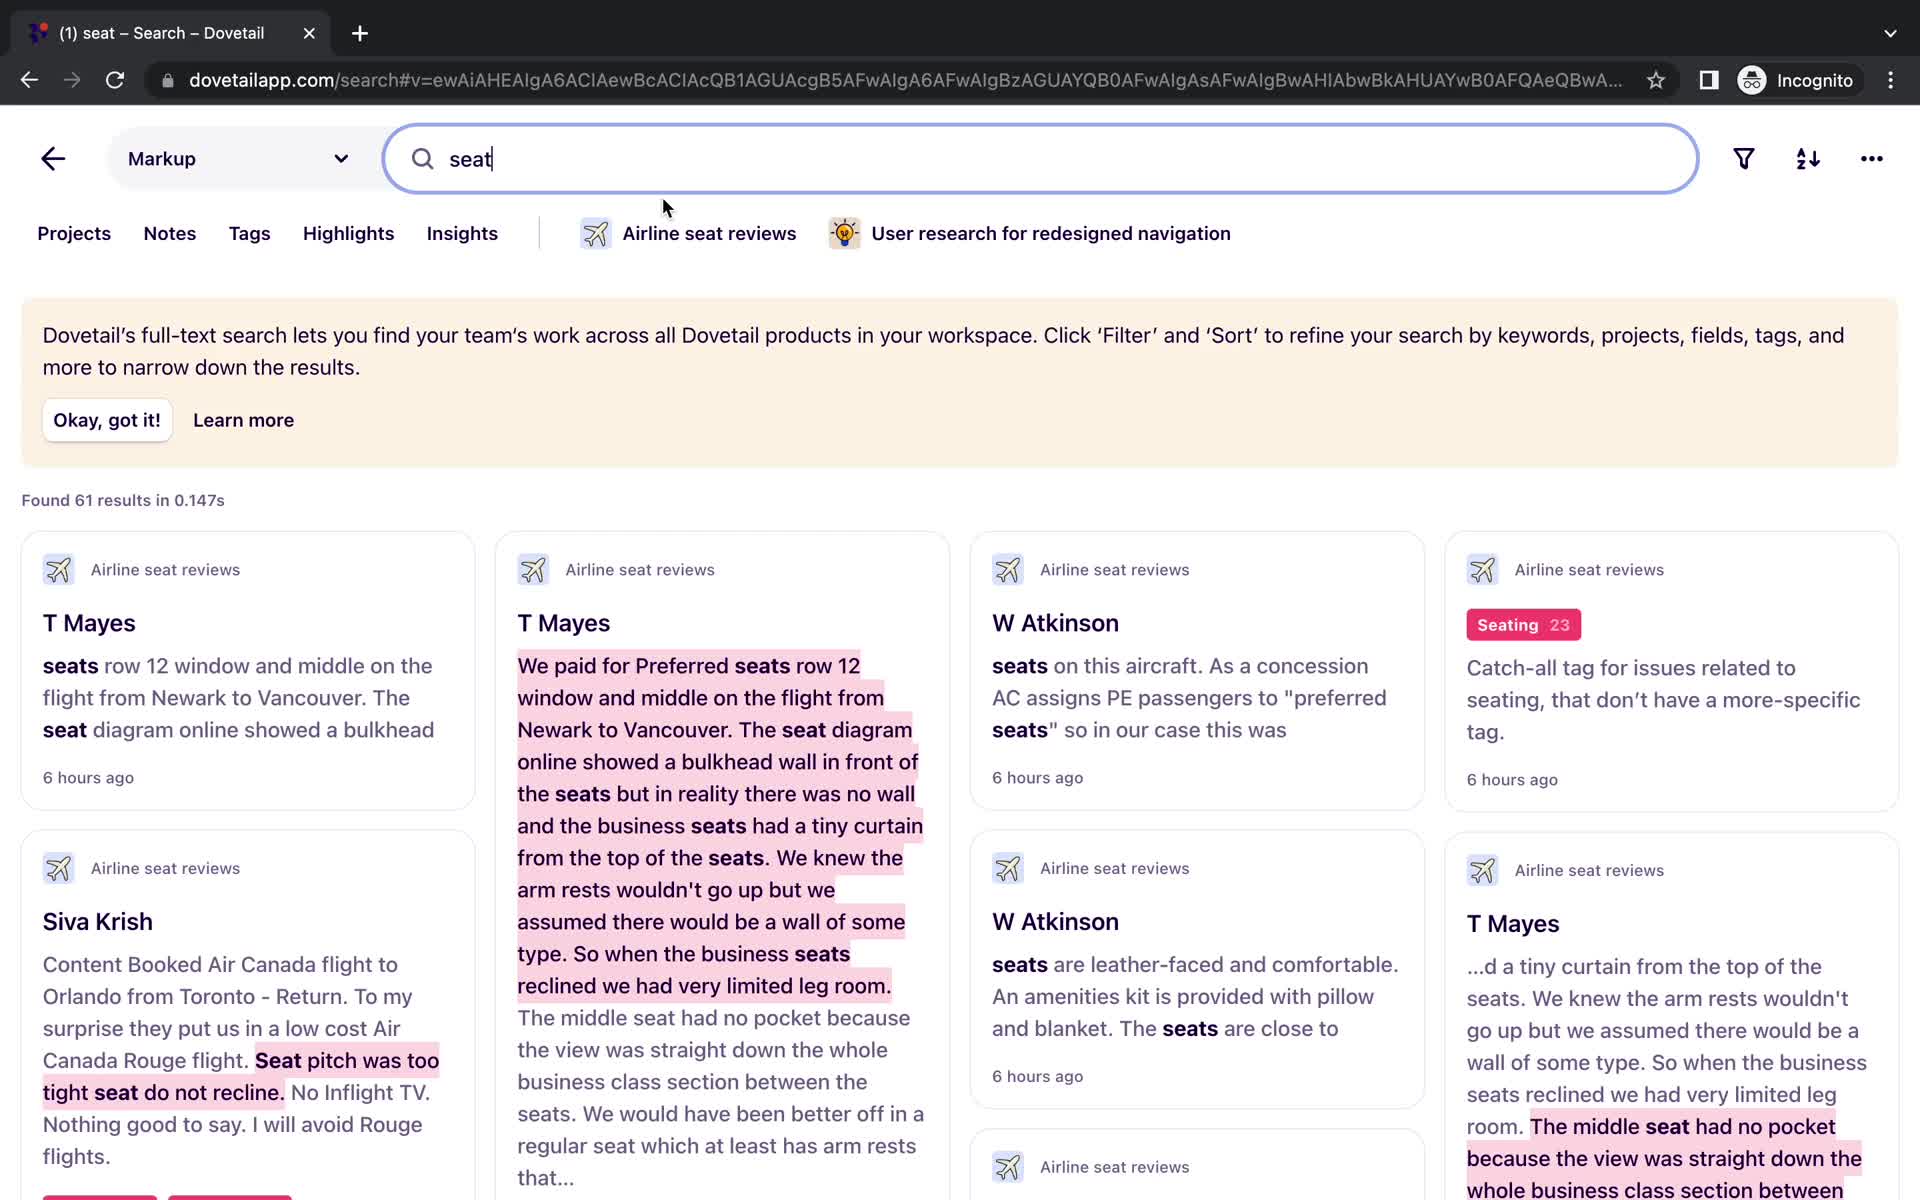1920x1200 pixels.
Task: Click the search field containing 'seat'
Action: (1040, 159)
